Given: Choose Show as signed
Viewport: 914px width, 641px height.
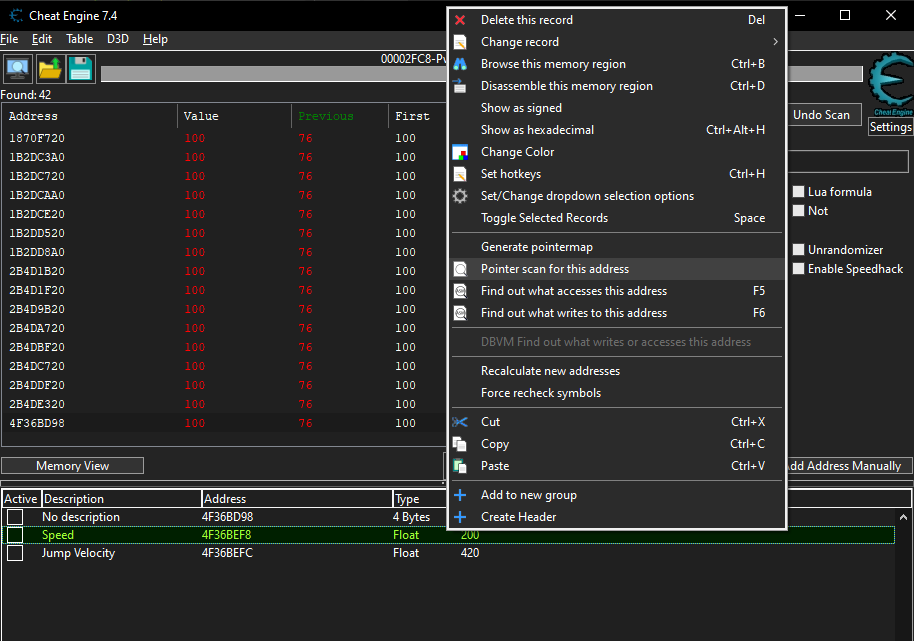Looking at the screenshot, I should click(x=521, y=108).
